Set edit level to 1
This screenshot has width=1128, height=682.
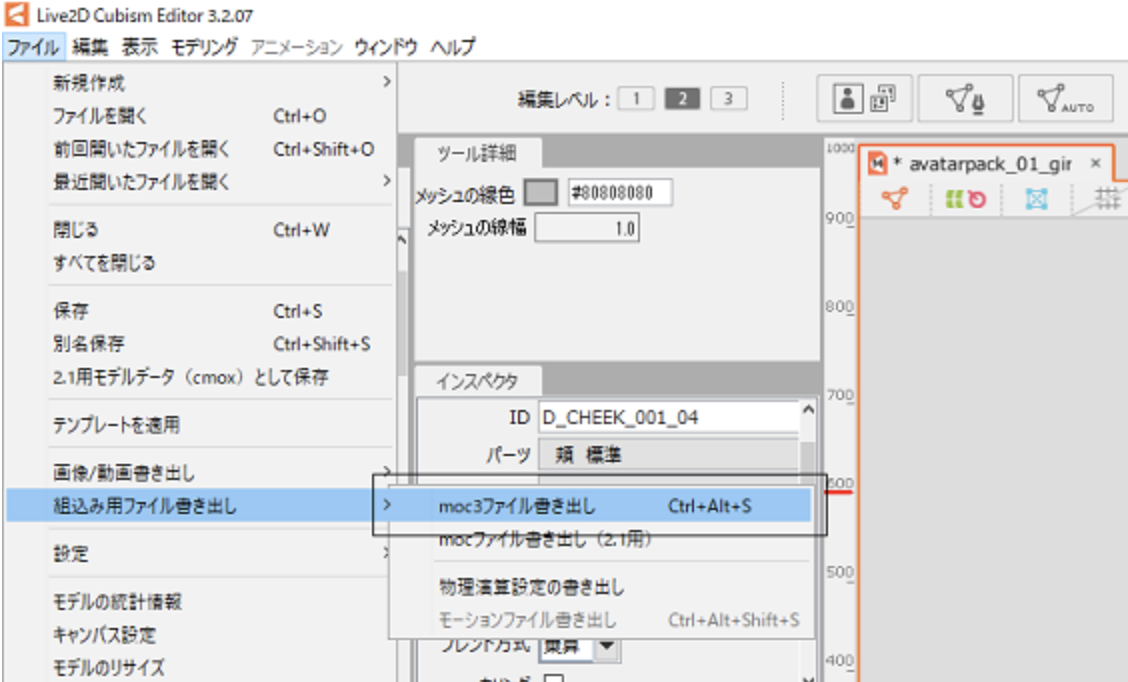tap(636, 98)
